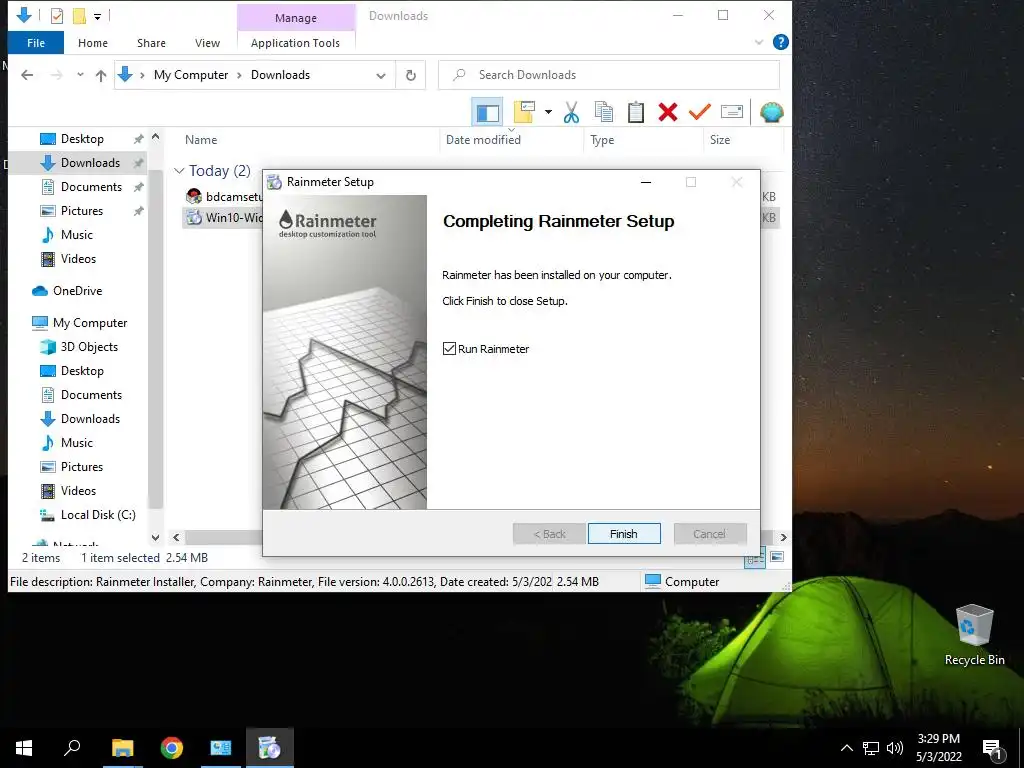The height and width of the screenshot is (768, 1024).
Task: Click Finish in Rainmeter Setup
Action: pyautogui.click(x=624, y=534)
